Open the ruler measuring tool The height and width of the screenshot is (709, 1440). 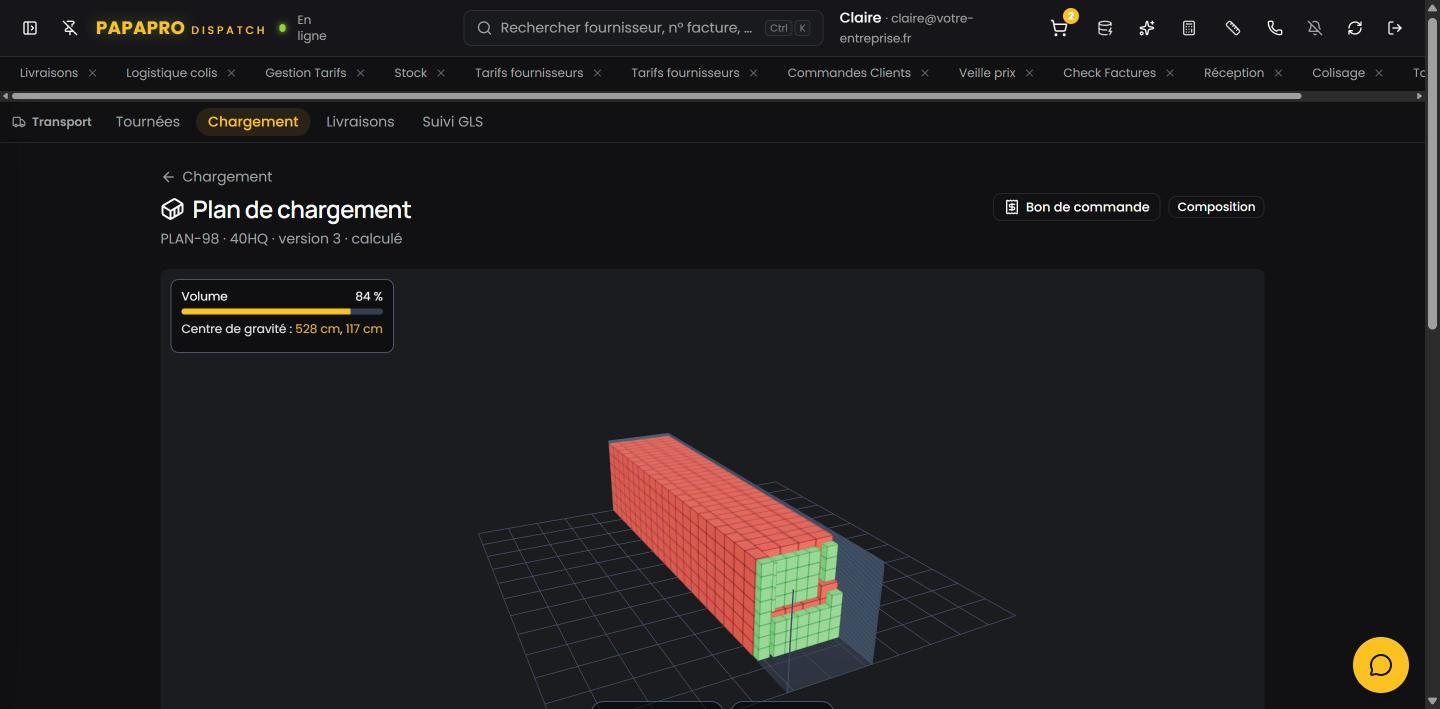pos(1233,28)
